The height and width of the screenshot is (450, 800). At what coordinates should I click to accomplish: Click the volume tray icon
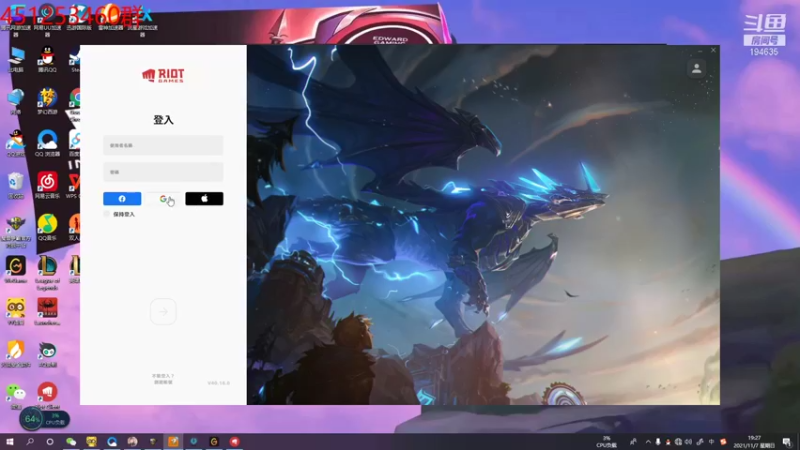pyautogui.click(x=688, y=442)
